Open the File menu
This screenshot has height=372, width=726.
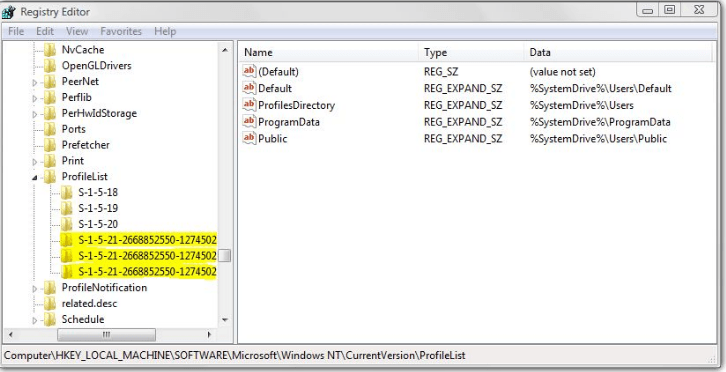click(x=16, y=31)
